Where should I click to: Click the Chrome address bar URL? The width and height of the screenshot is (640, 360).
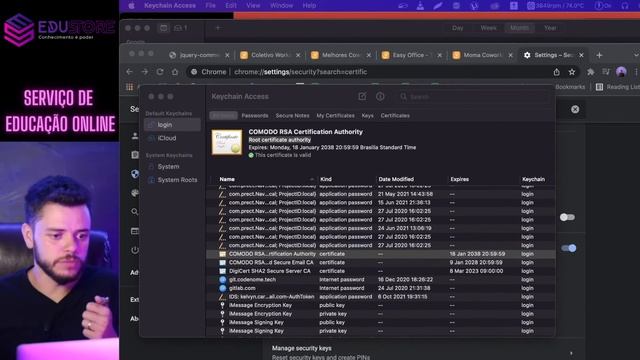(300, 72)
